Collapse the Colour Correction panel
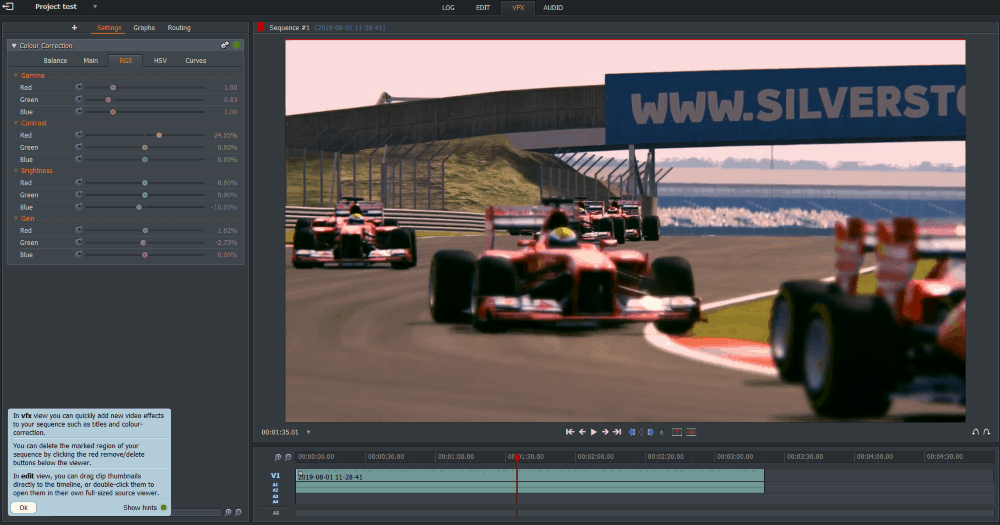Screen dimensions: 1000x525 coord(14,46)
